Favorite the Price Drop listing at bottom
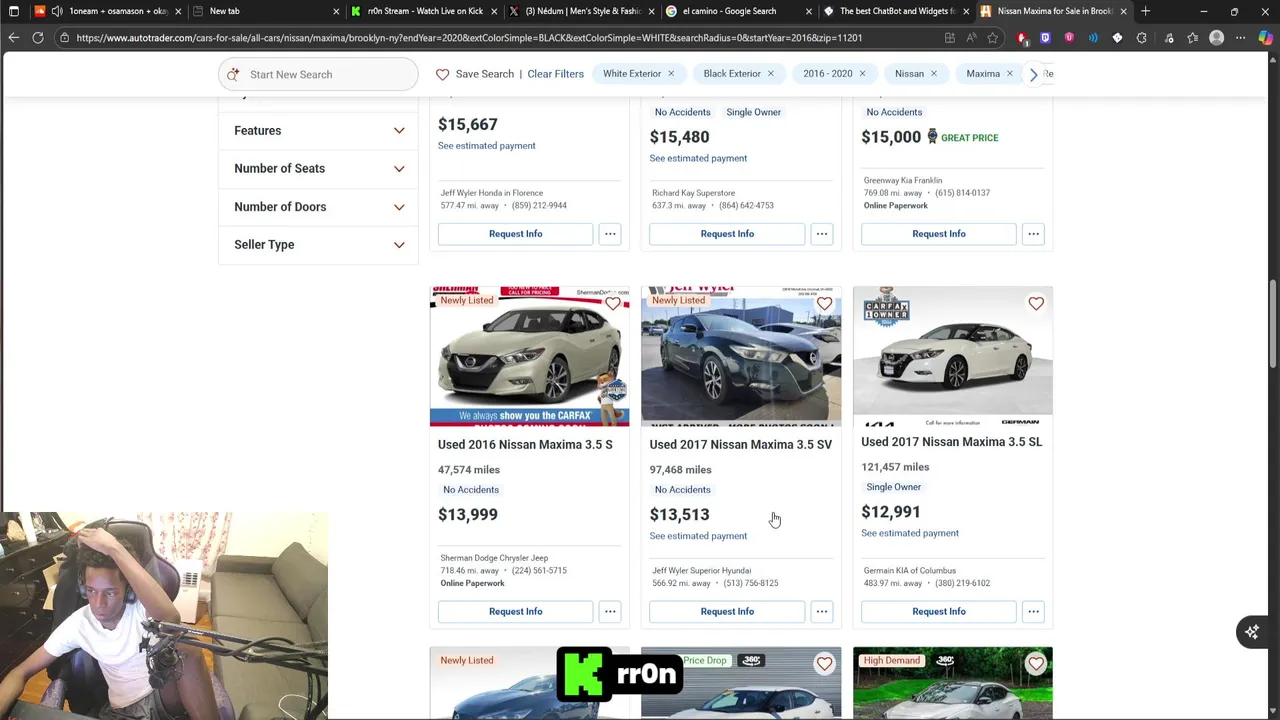This screenshot has width=1280, height=720. 824,663
